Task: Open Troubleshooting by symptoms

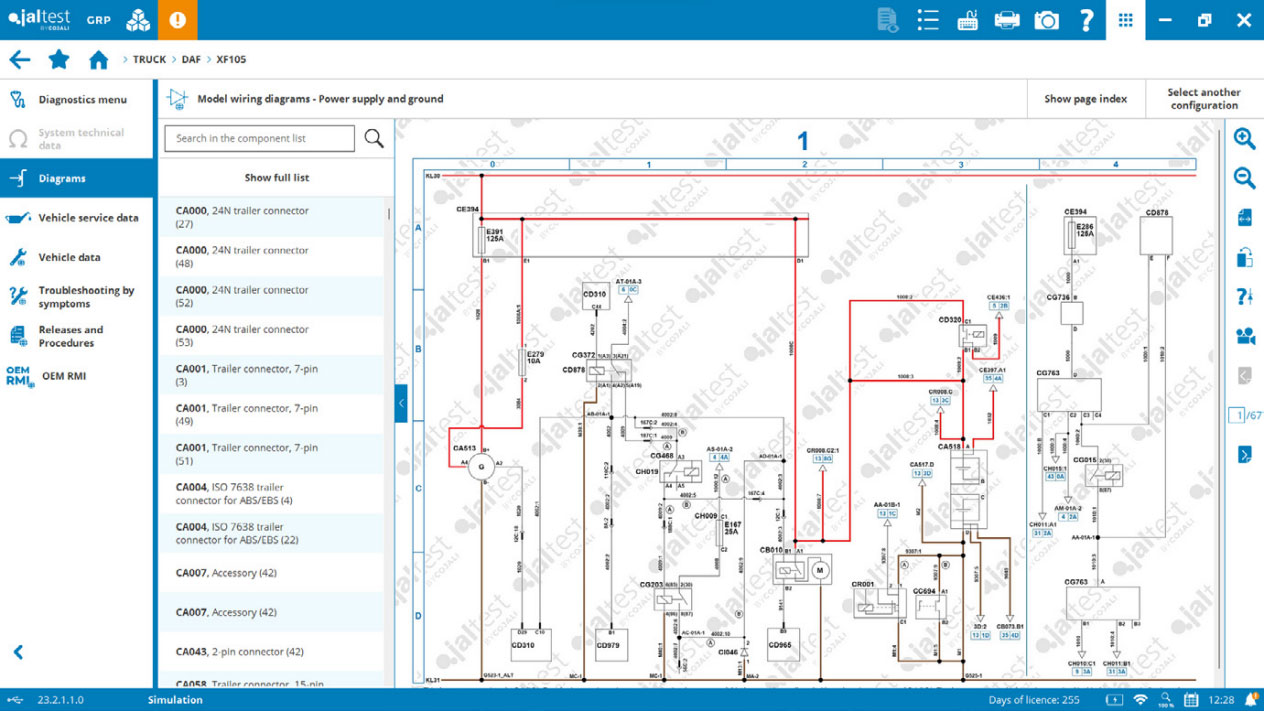Action: pyautogui.click(x=77, y=297)
